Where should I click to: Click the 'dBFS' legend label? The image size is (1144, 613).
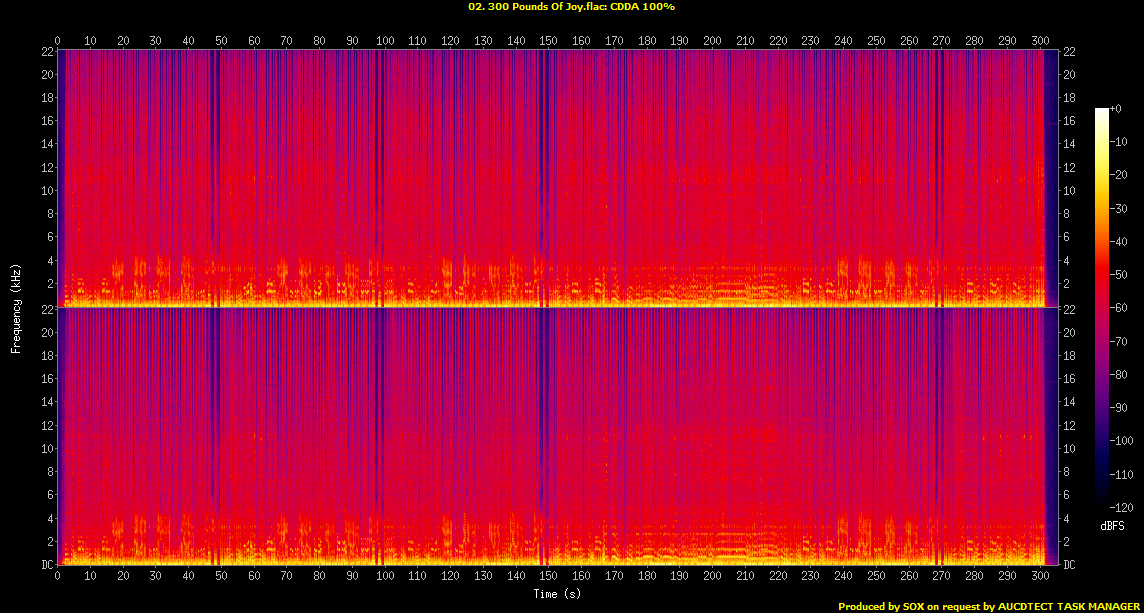1113,525
